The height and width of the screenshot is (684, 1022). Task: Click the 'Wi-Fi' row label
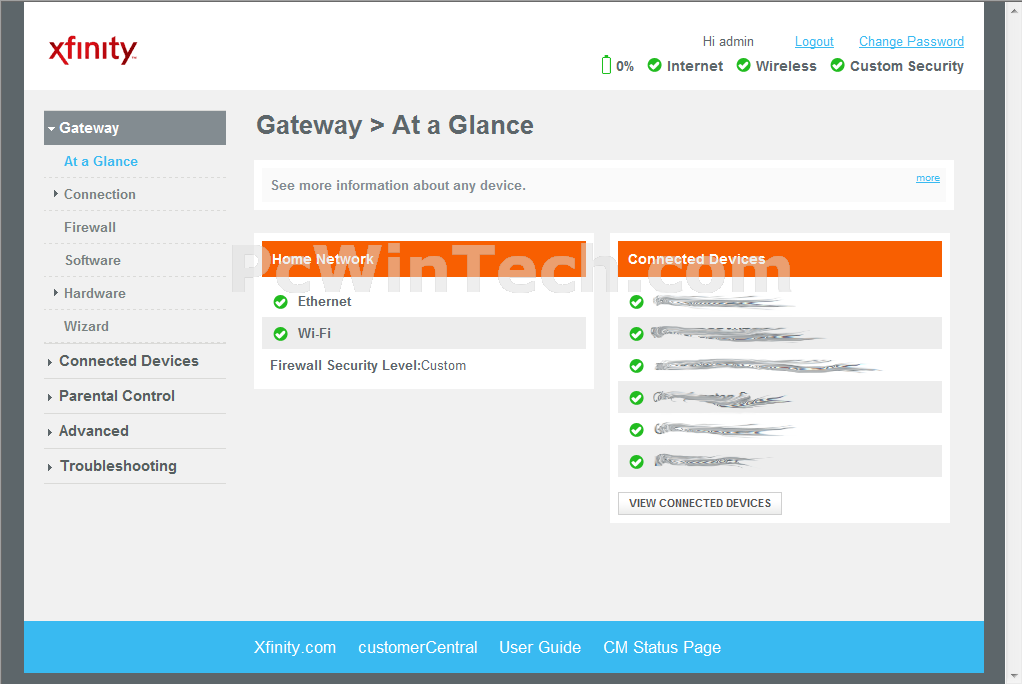coord(314,333)
